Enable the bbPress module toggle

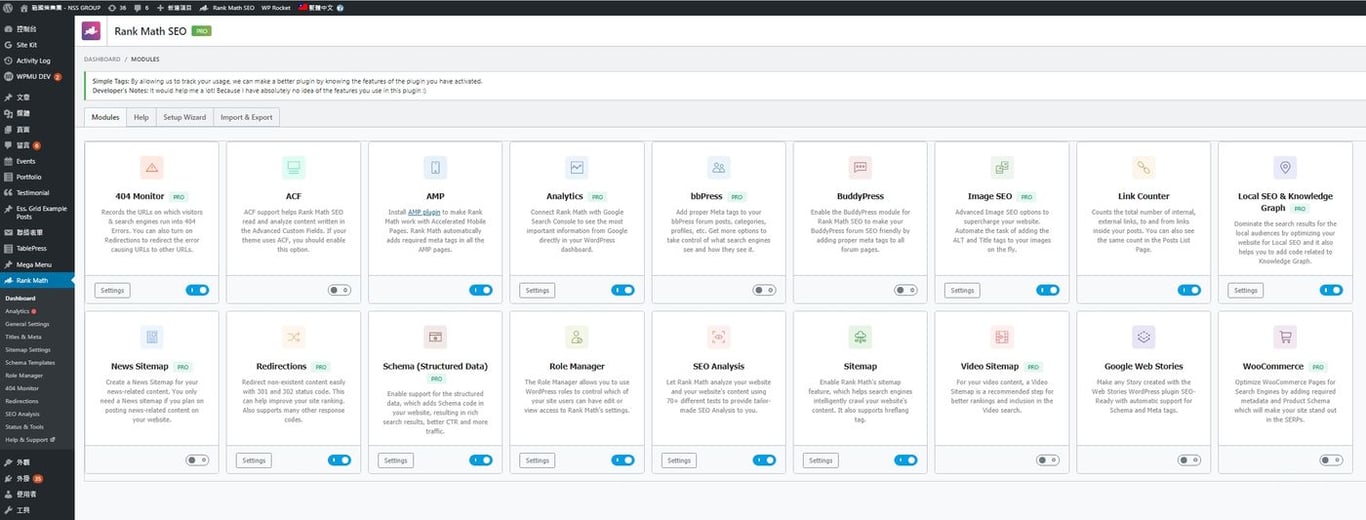coord(764,290)
